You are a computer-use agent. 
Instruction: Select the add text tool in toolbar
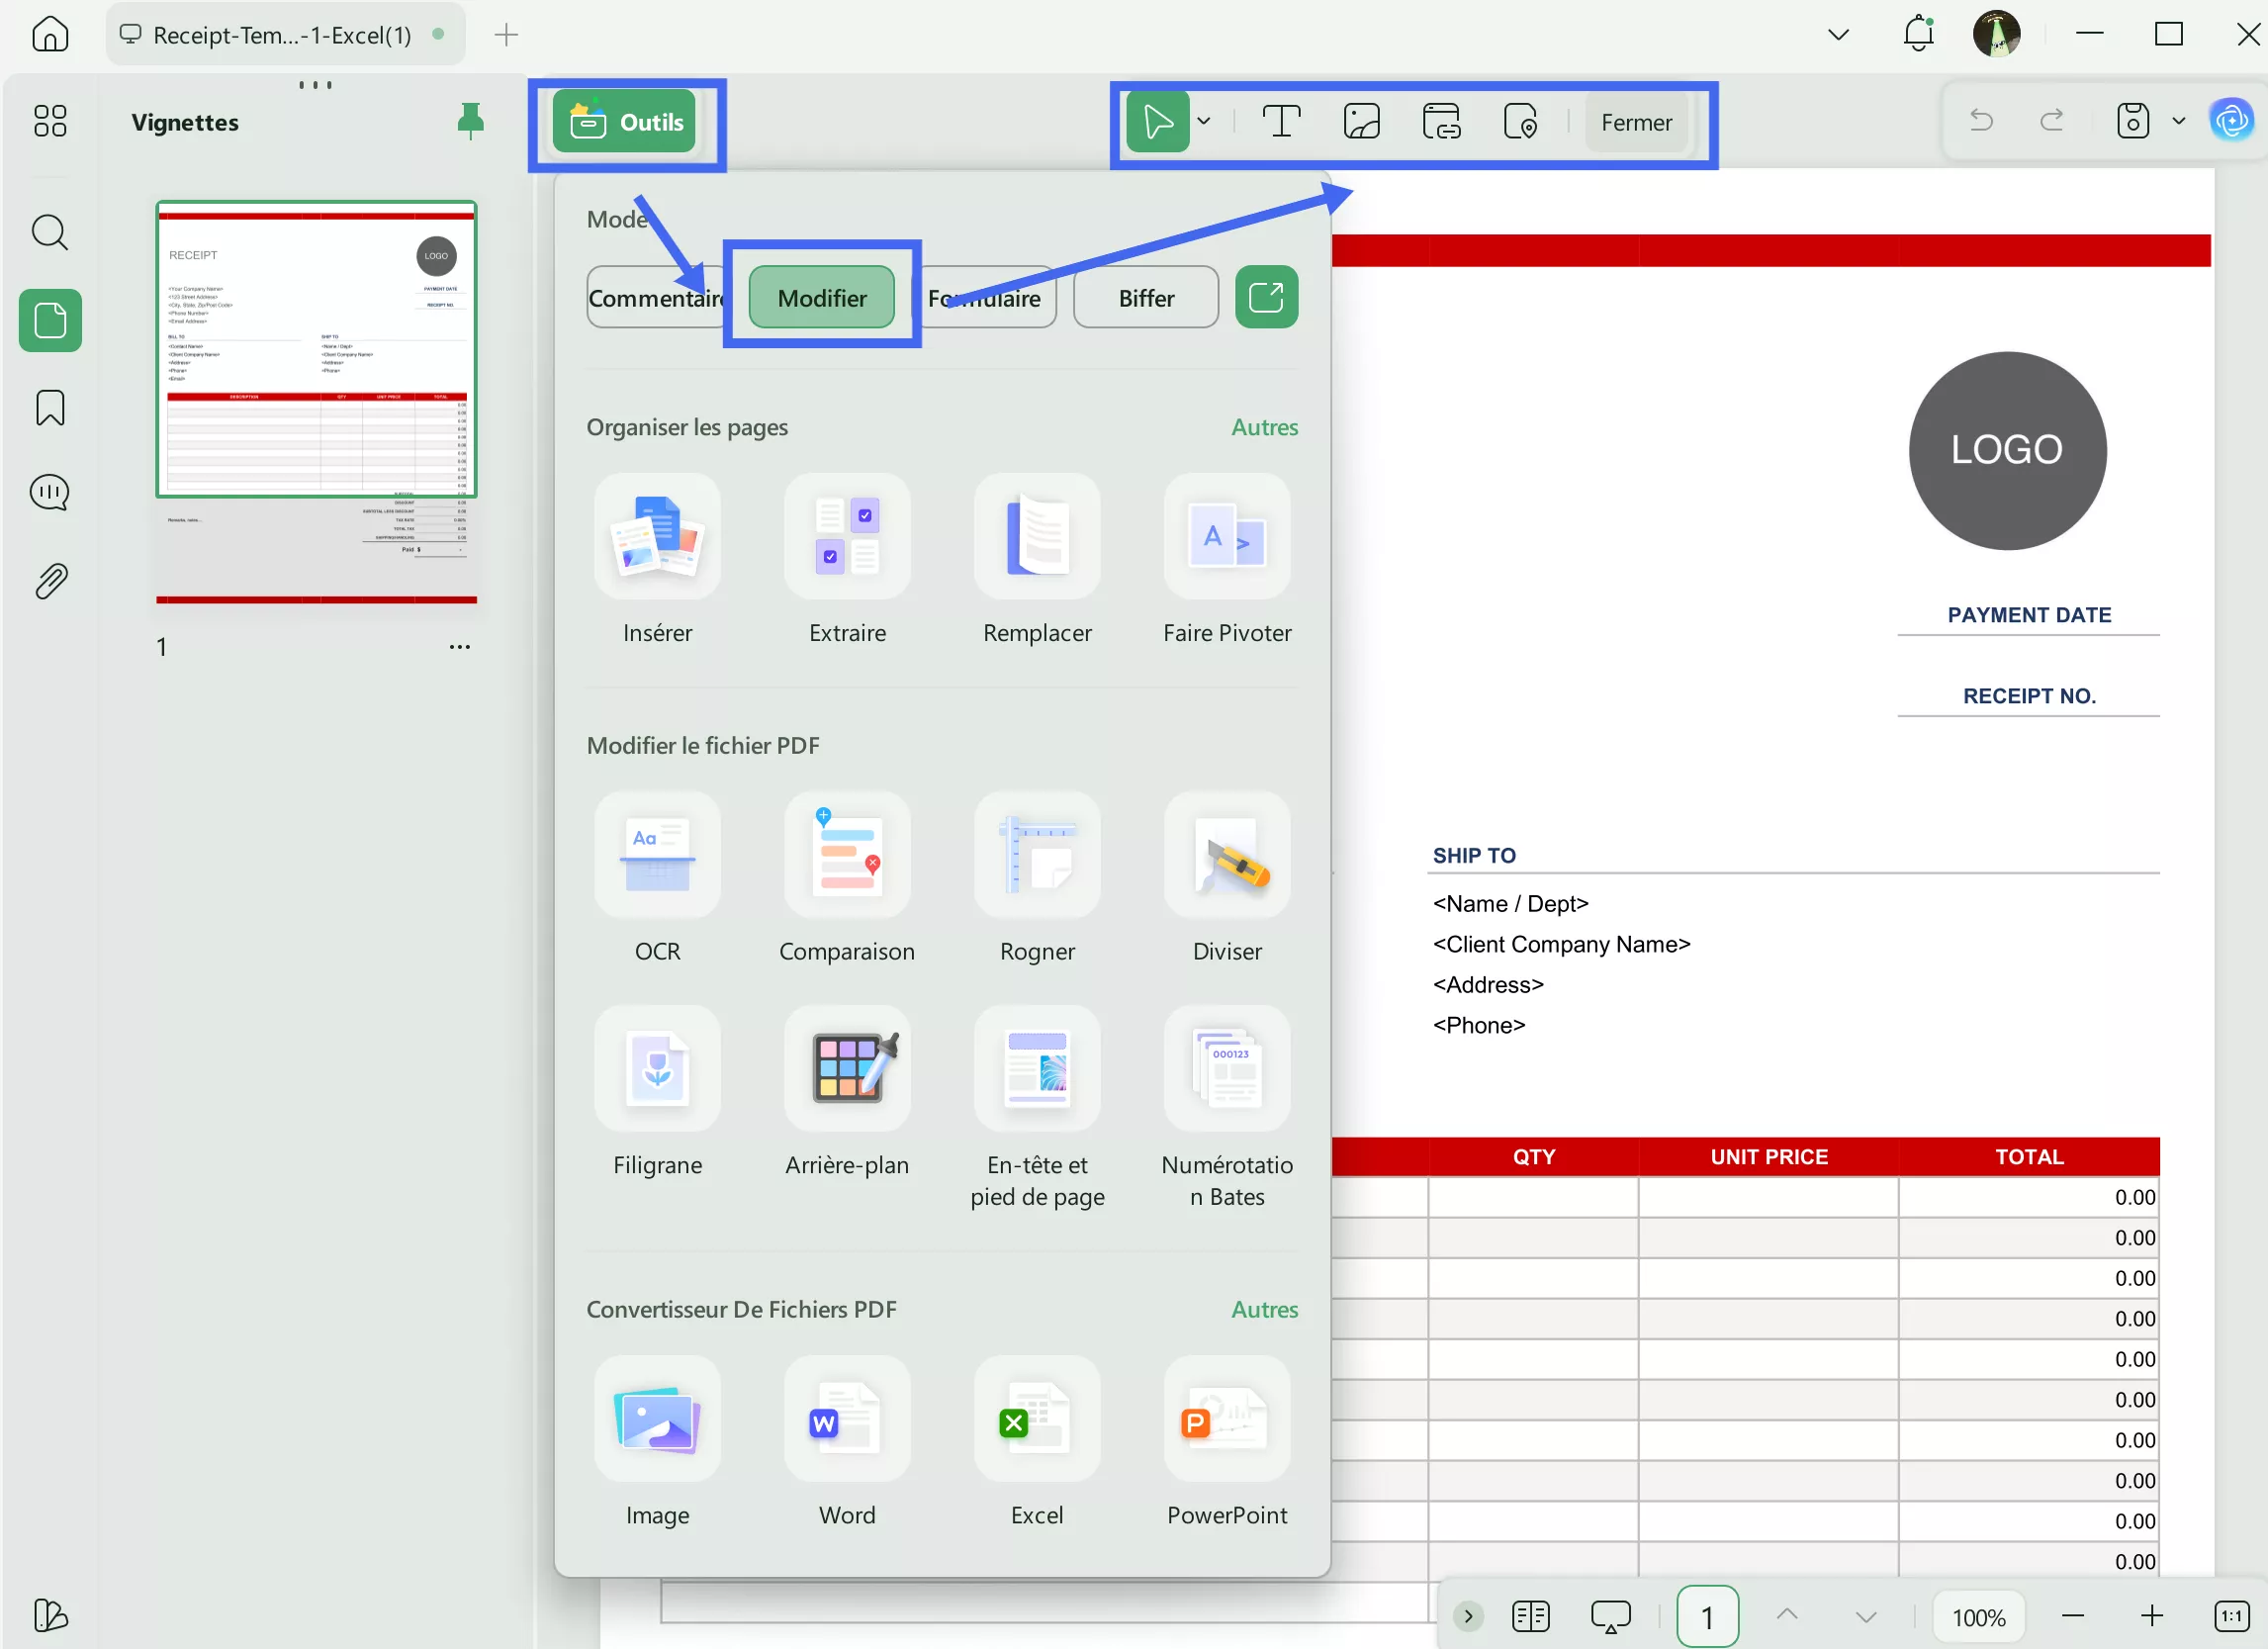1281,122
